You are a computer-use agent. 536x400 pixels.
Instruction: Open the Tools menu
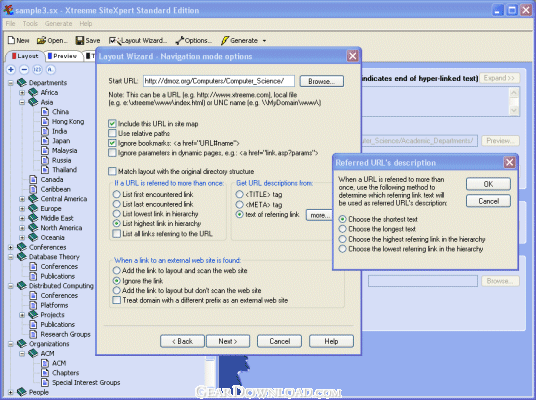[x=30, y=24]
